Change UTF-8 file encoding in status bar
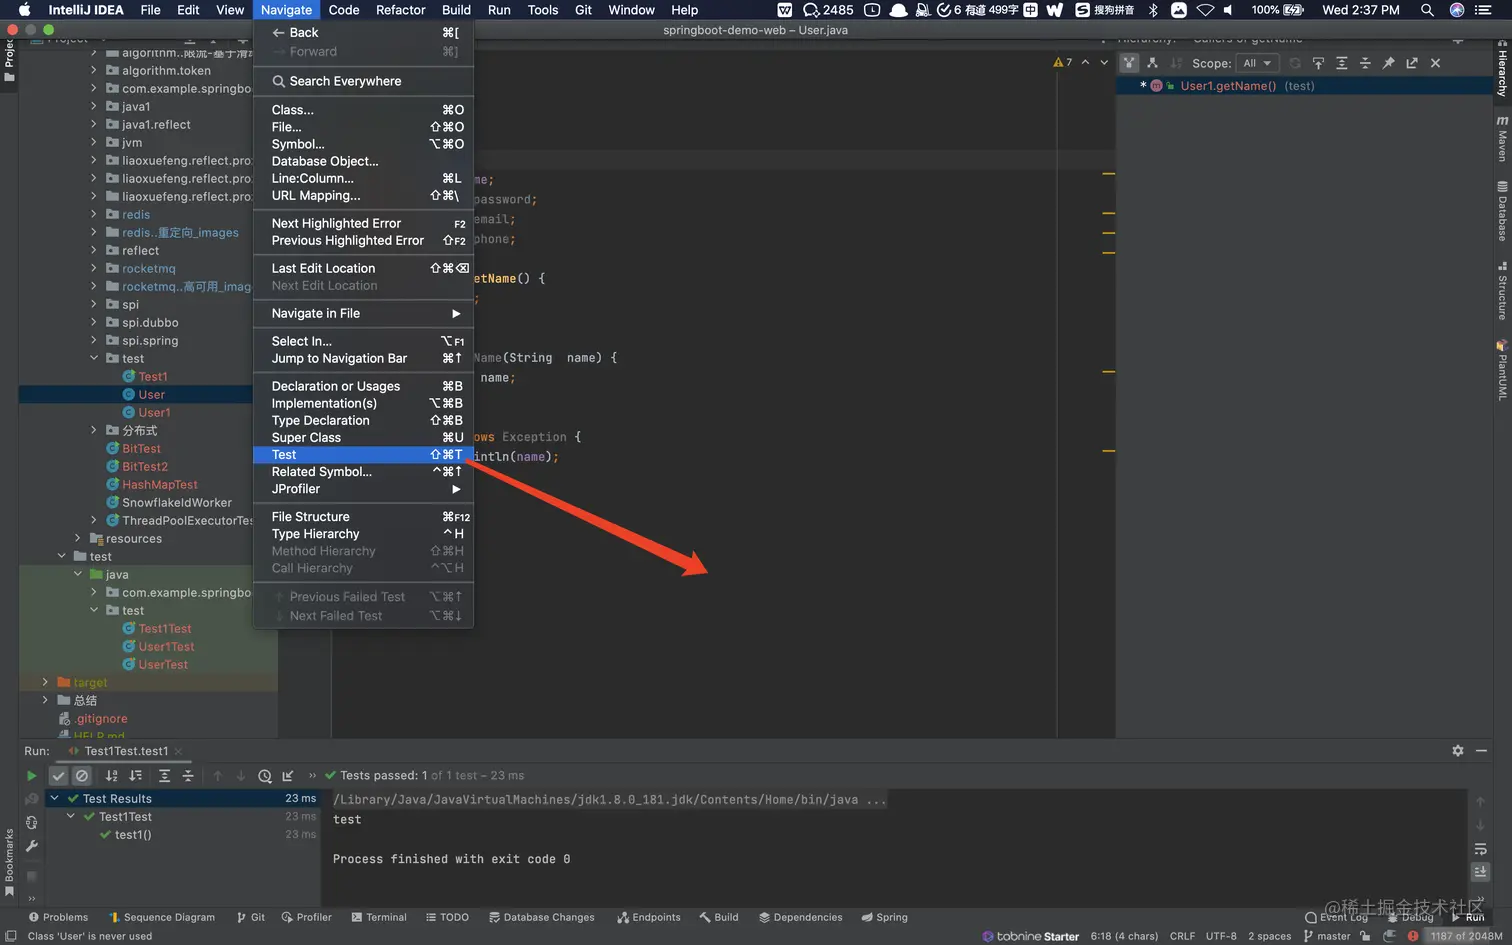This screenshot has height=945, width=1512. [1221, 936]
